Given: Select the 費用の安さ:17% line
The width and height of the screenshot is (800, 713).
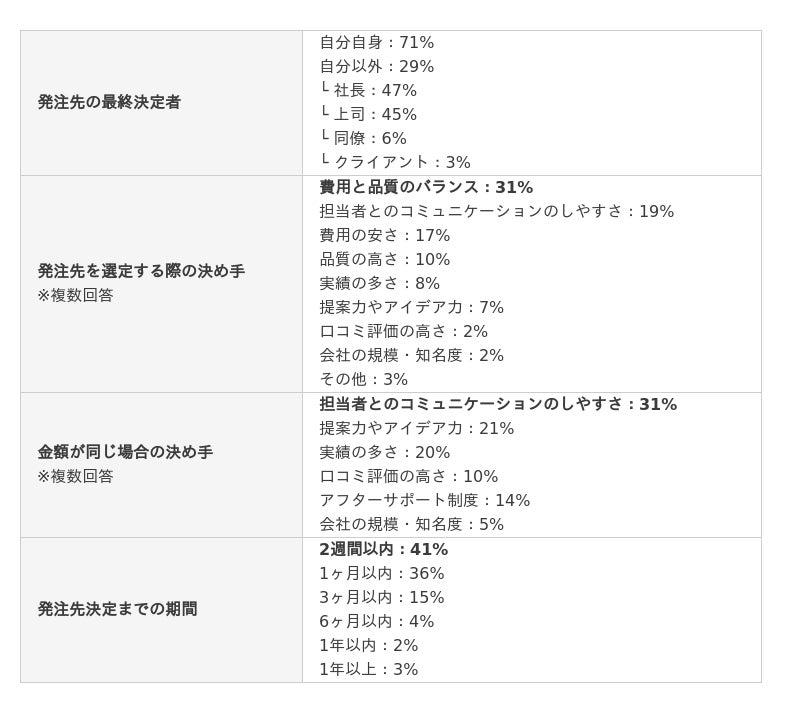Looking at the screenshot, I should pos(385,235).
